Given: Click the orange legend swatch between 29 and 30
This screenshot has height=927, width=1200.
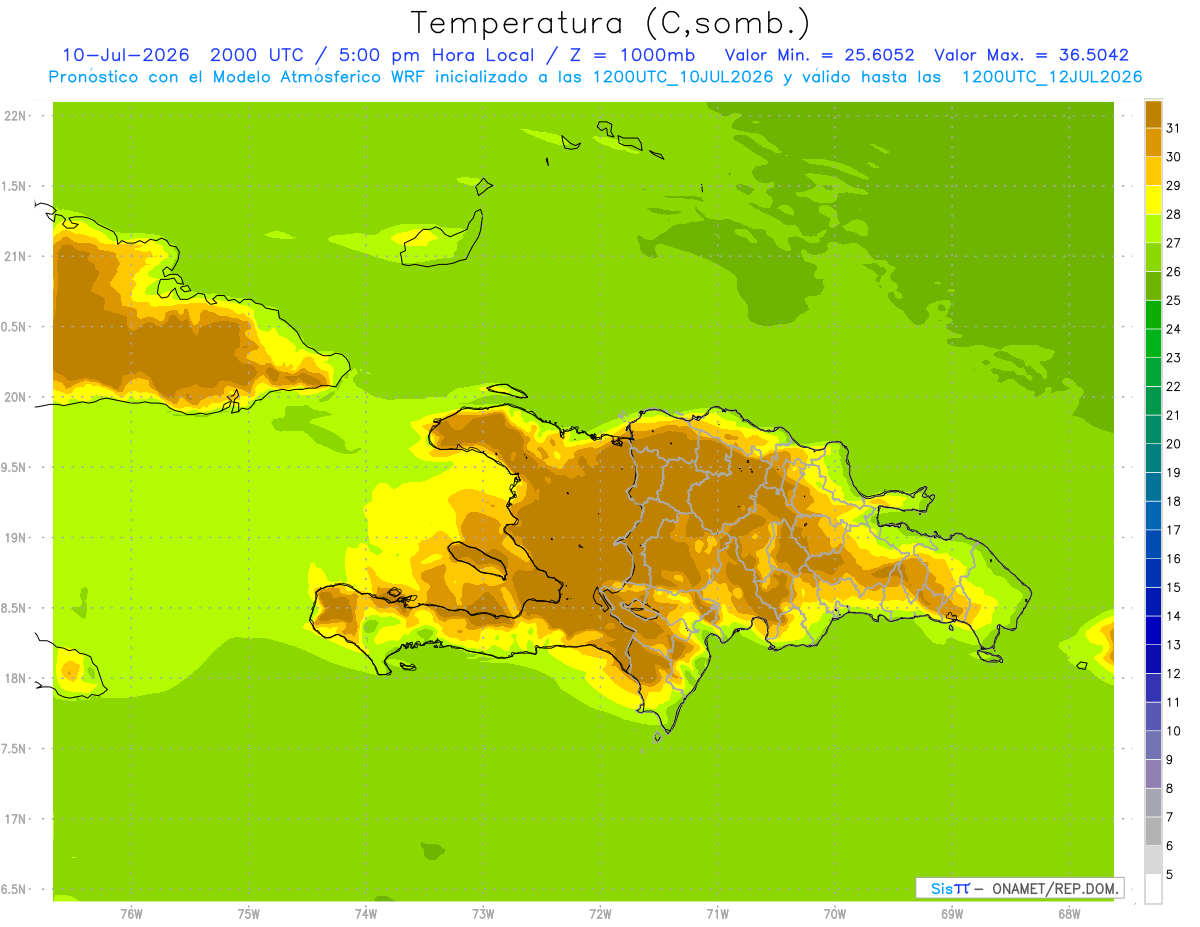Looking at the screenshot, I should (1153, 171).
